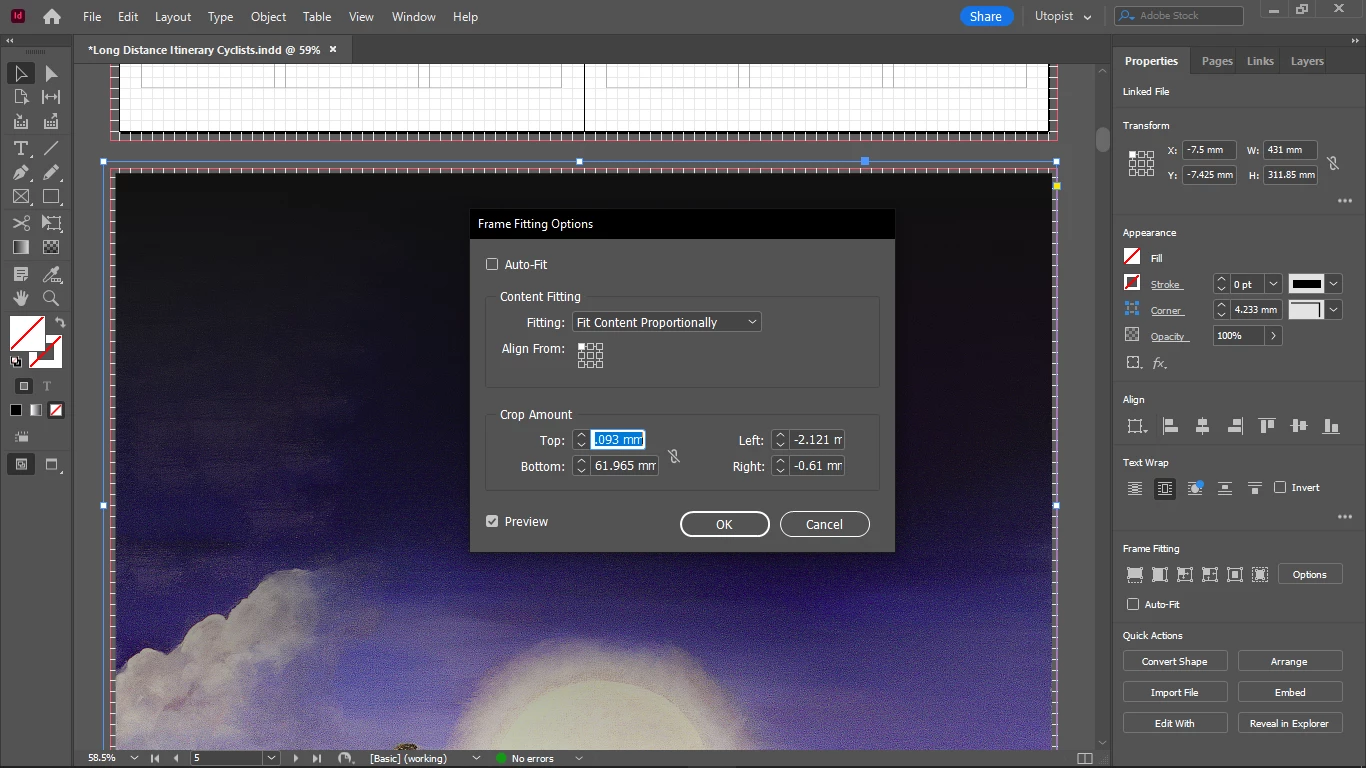The height and width of the screenshot is (768, 1366).
Task: Apply None color button in toolbox
Action: (x=56, y=410)
